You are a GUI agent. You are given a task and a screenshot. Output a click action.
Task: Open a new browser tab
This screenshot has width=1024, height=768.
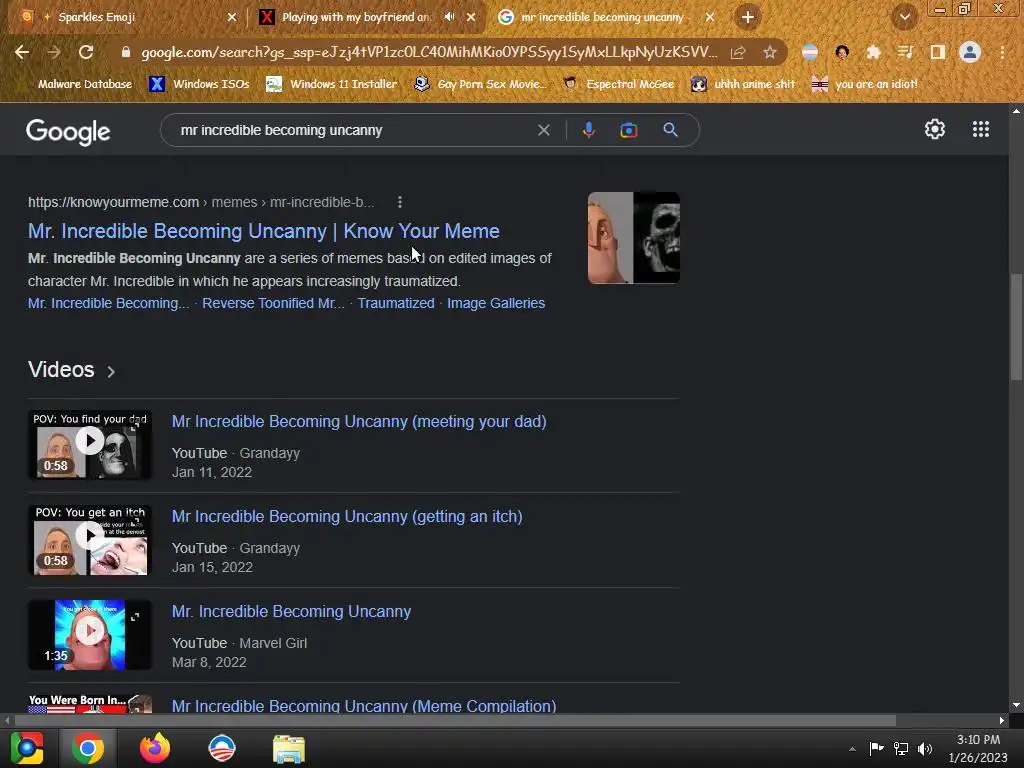pos(748,17)
